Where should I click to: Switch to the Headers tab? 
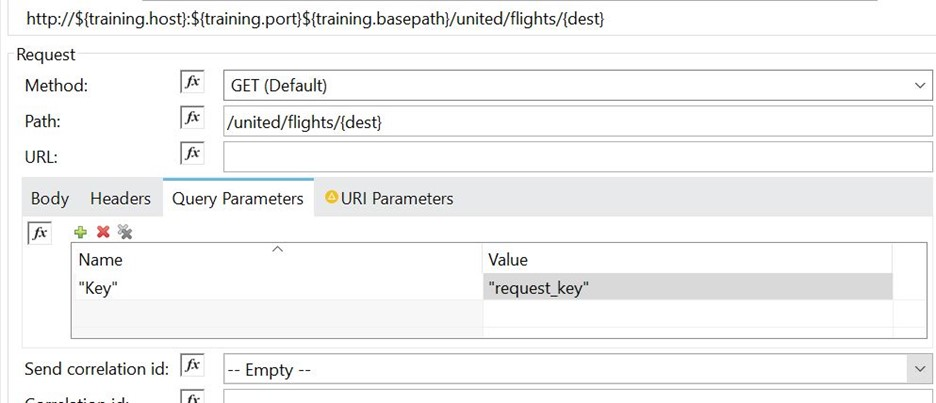pyautogui.click(x=120, y=198)
